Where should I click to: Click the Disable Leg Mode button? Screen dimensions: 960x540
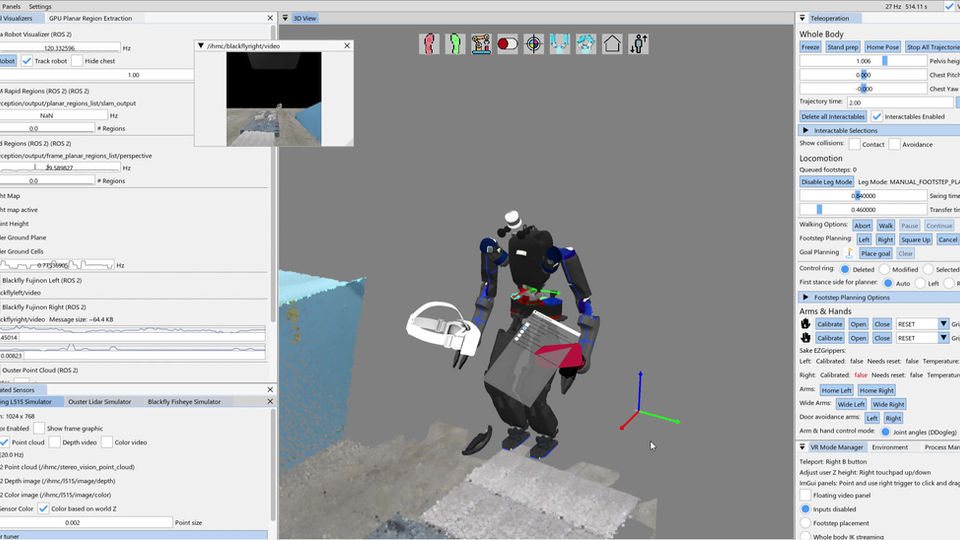[827, 182]
